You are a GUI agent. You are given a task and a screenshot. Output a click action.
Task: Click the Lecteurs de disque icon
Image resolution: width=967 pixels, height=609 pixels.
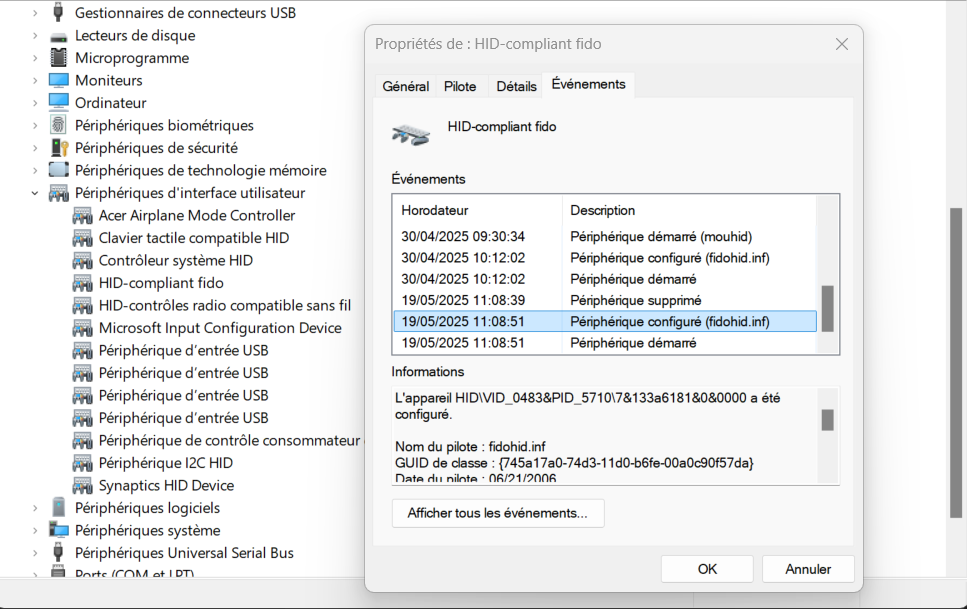59,35
